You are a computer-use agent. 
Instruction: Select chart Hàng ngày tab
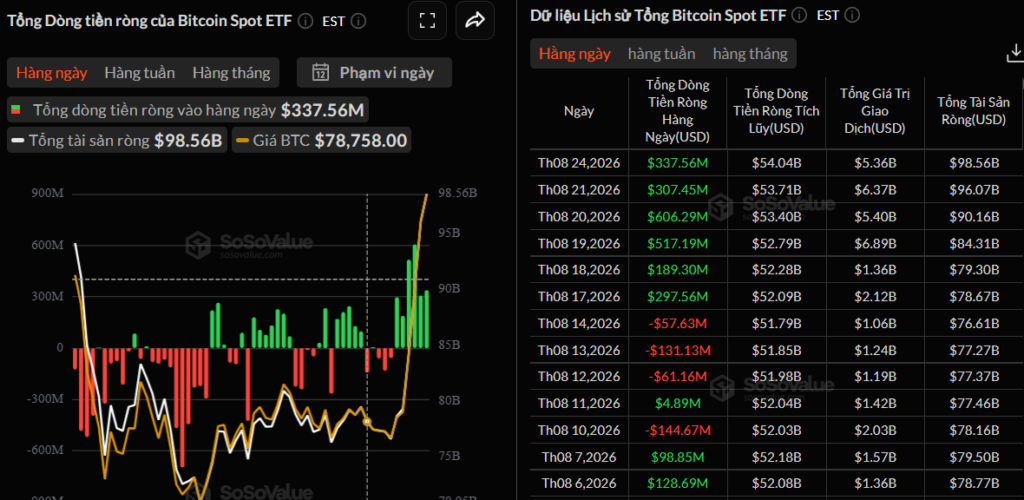[x=52, y=72]
